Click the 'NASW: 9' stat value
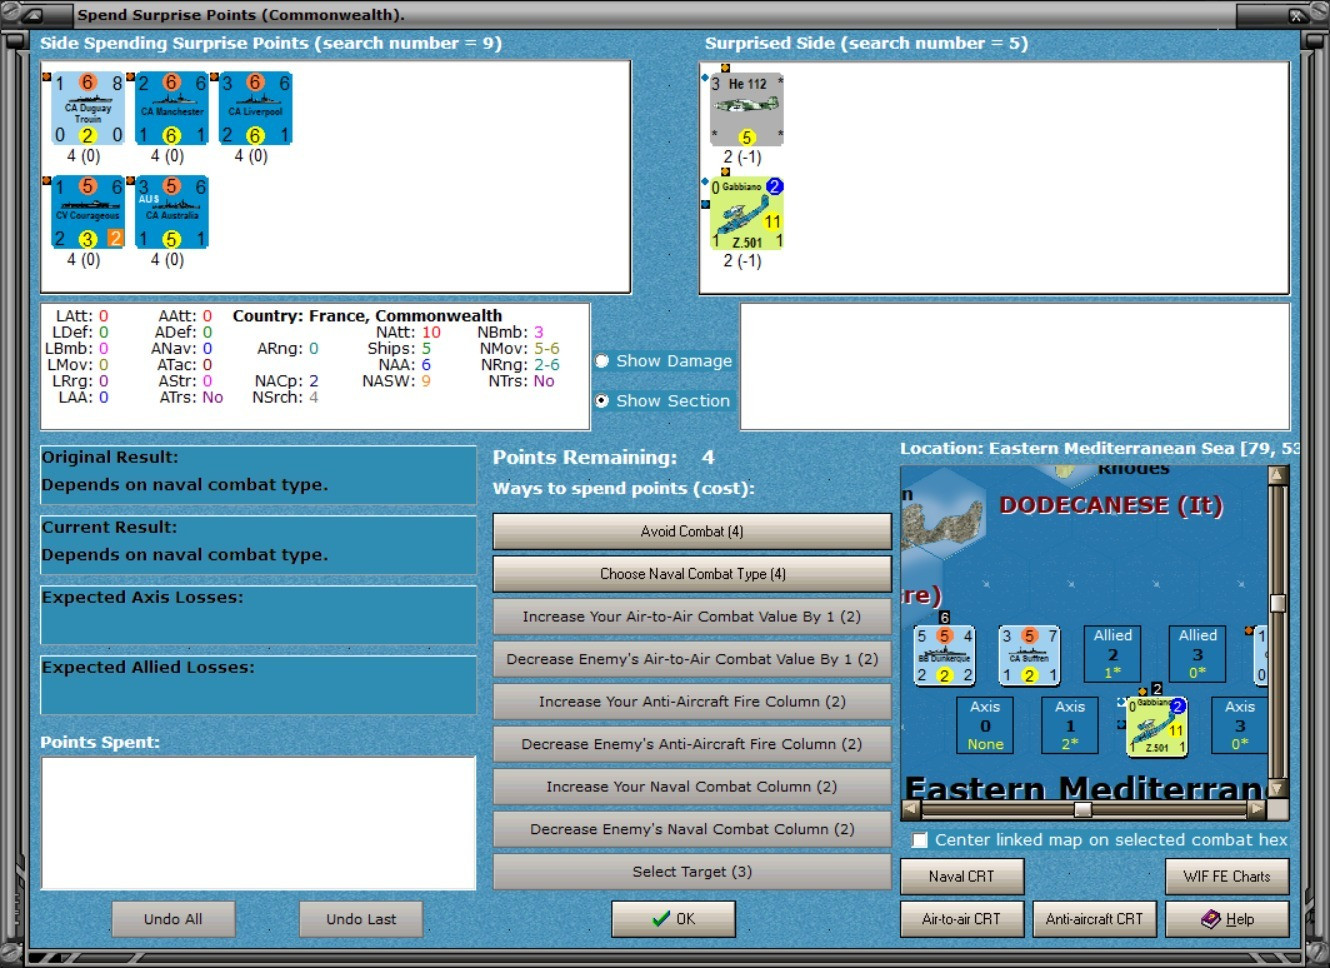The width and height of the screenshot is (1330, 968). pos(397,381)
